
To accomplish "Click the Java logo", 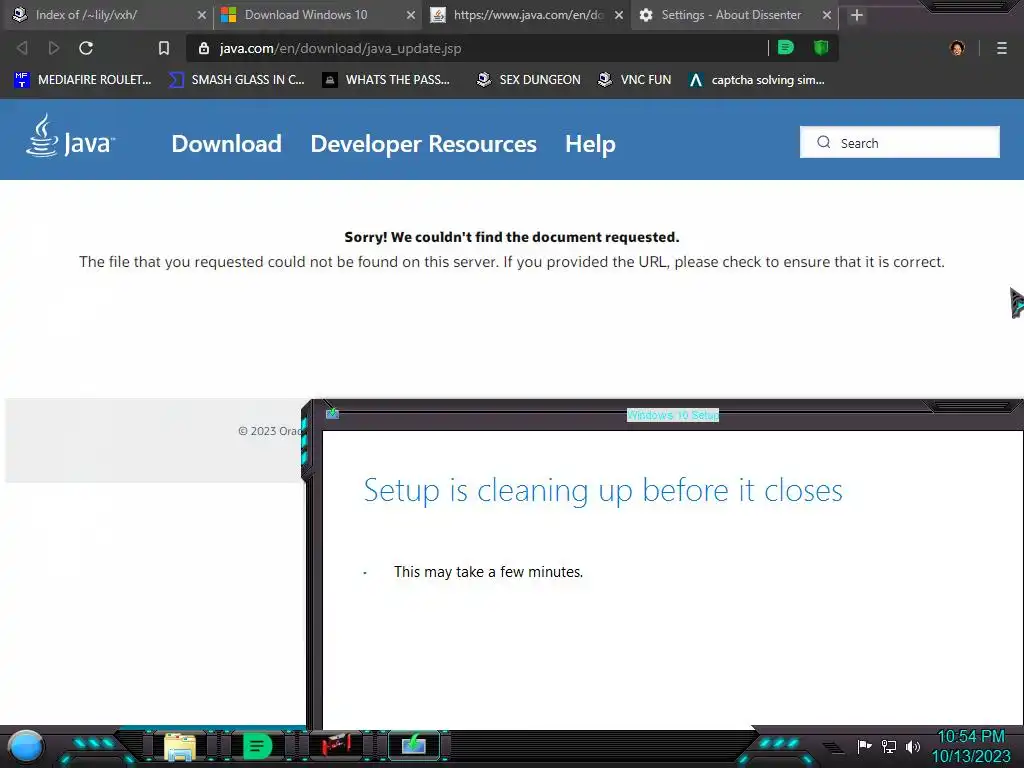I will pyautogui.click(x=71, y=136).
